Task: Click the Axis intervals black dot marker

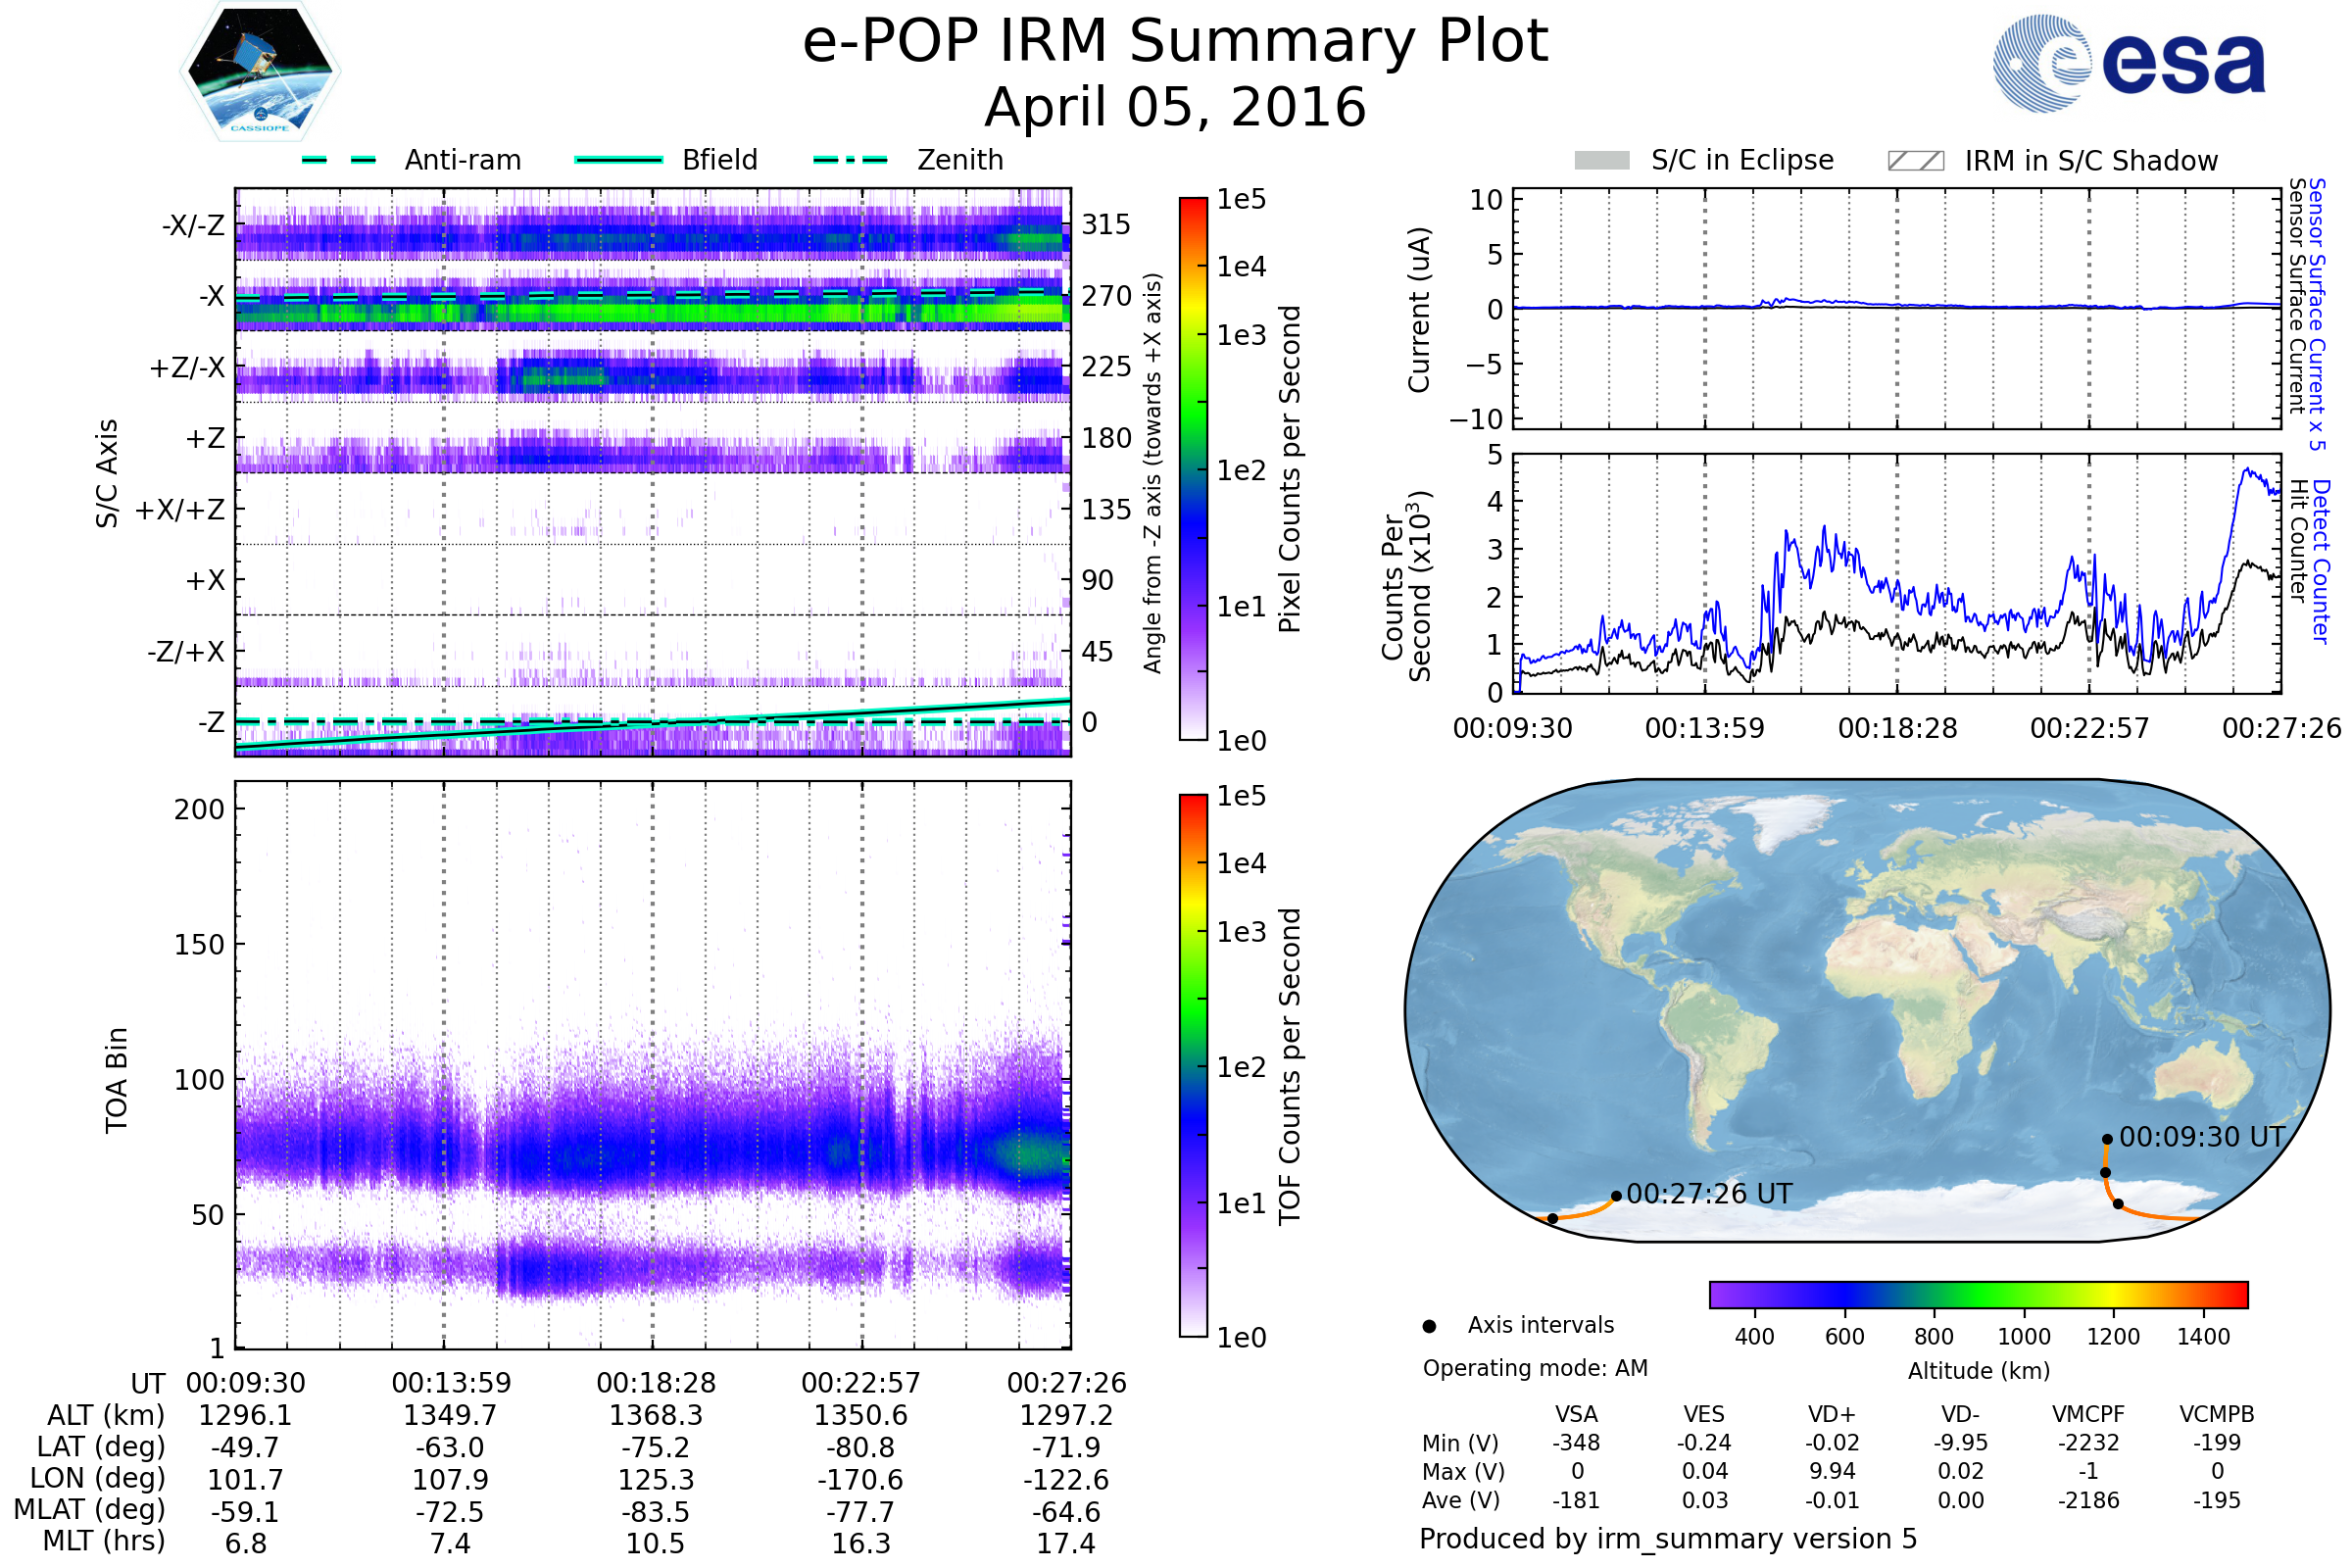Action: point(1429,1326)
